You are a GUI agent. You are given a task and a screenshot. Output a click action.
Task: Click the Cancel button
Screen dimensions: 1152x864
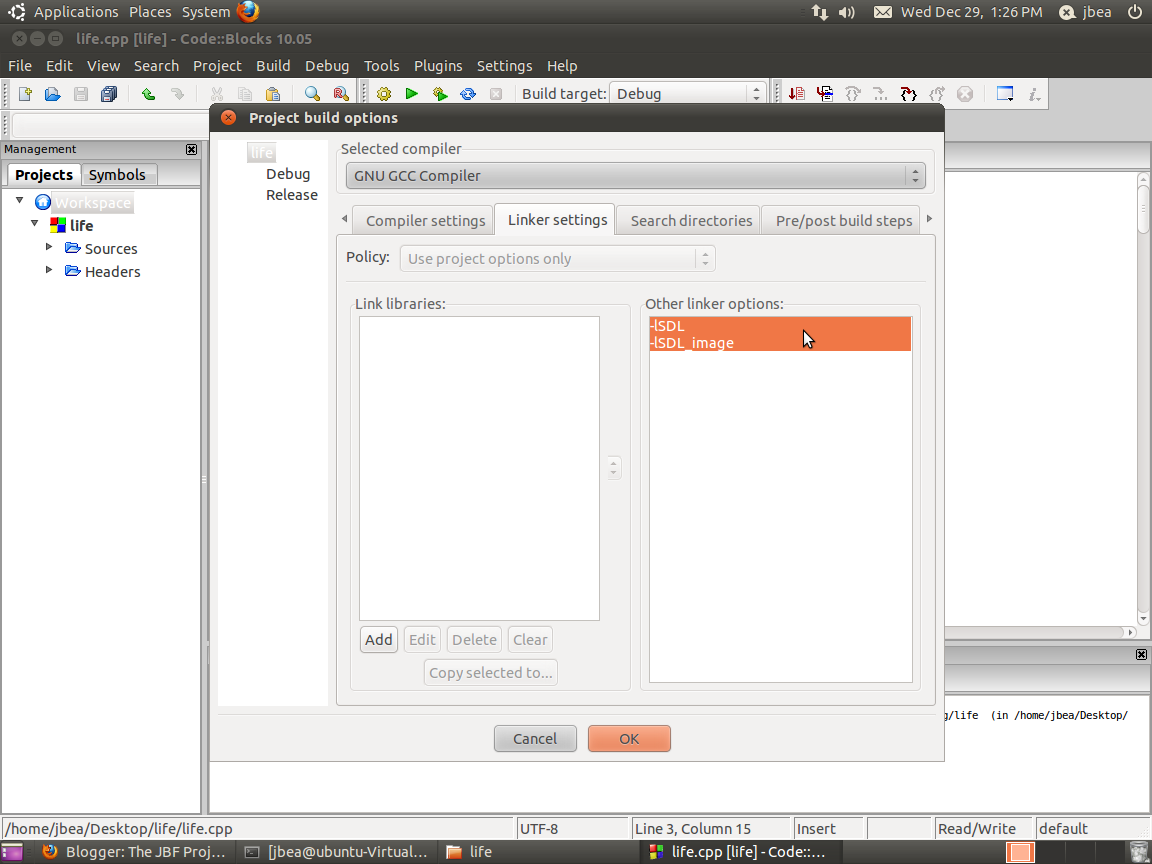(535, 738)
